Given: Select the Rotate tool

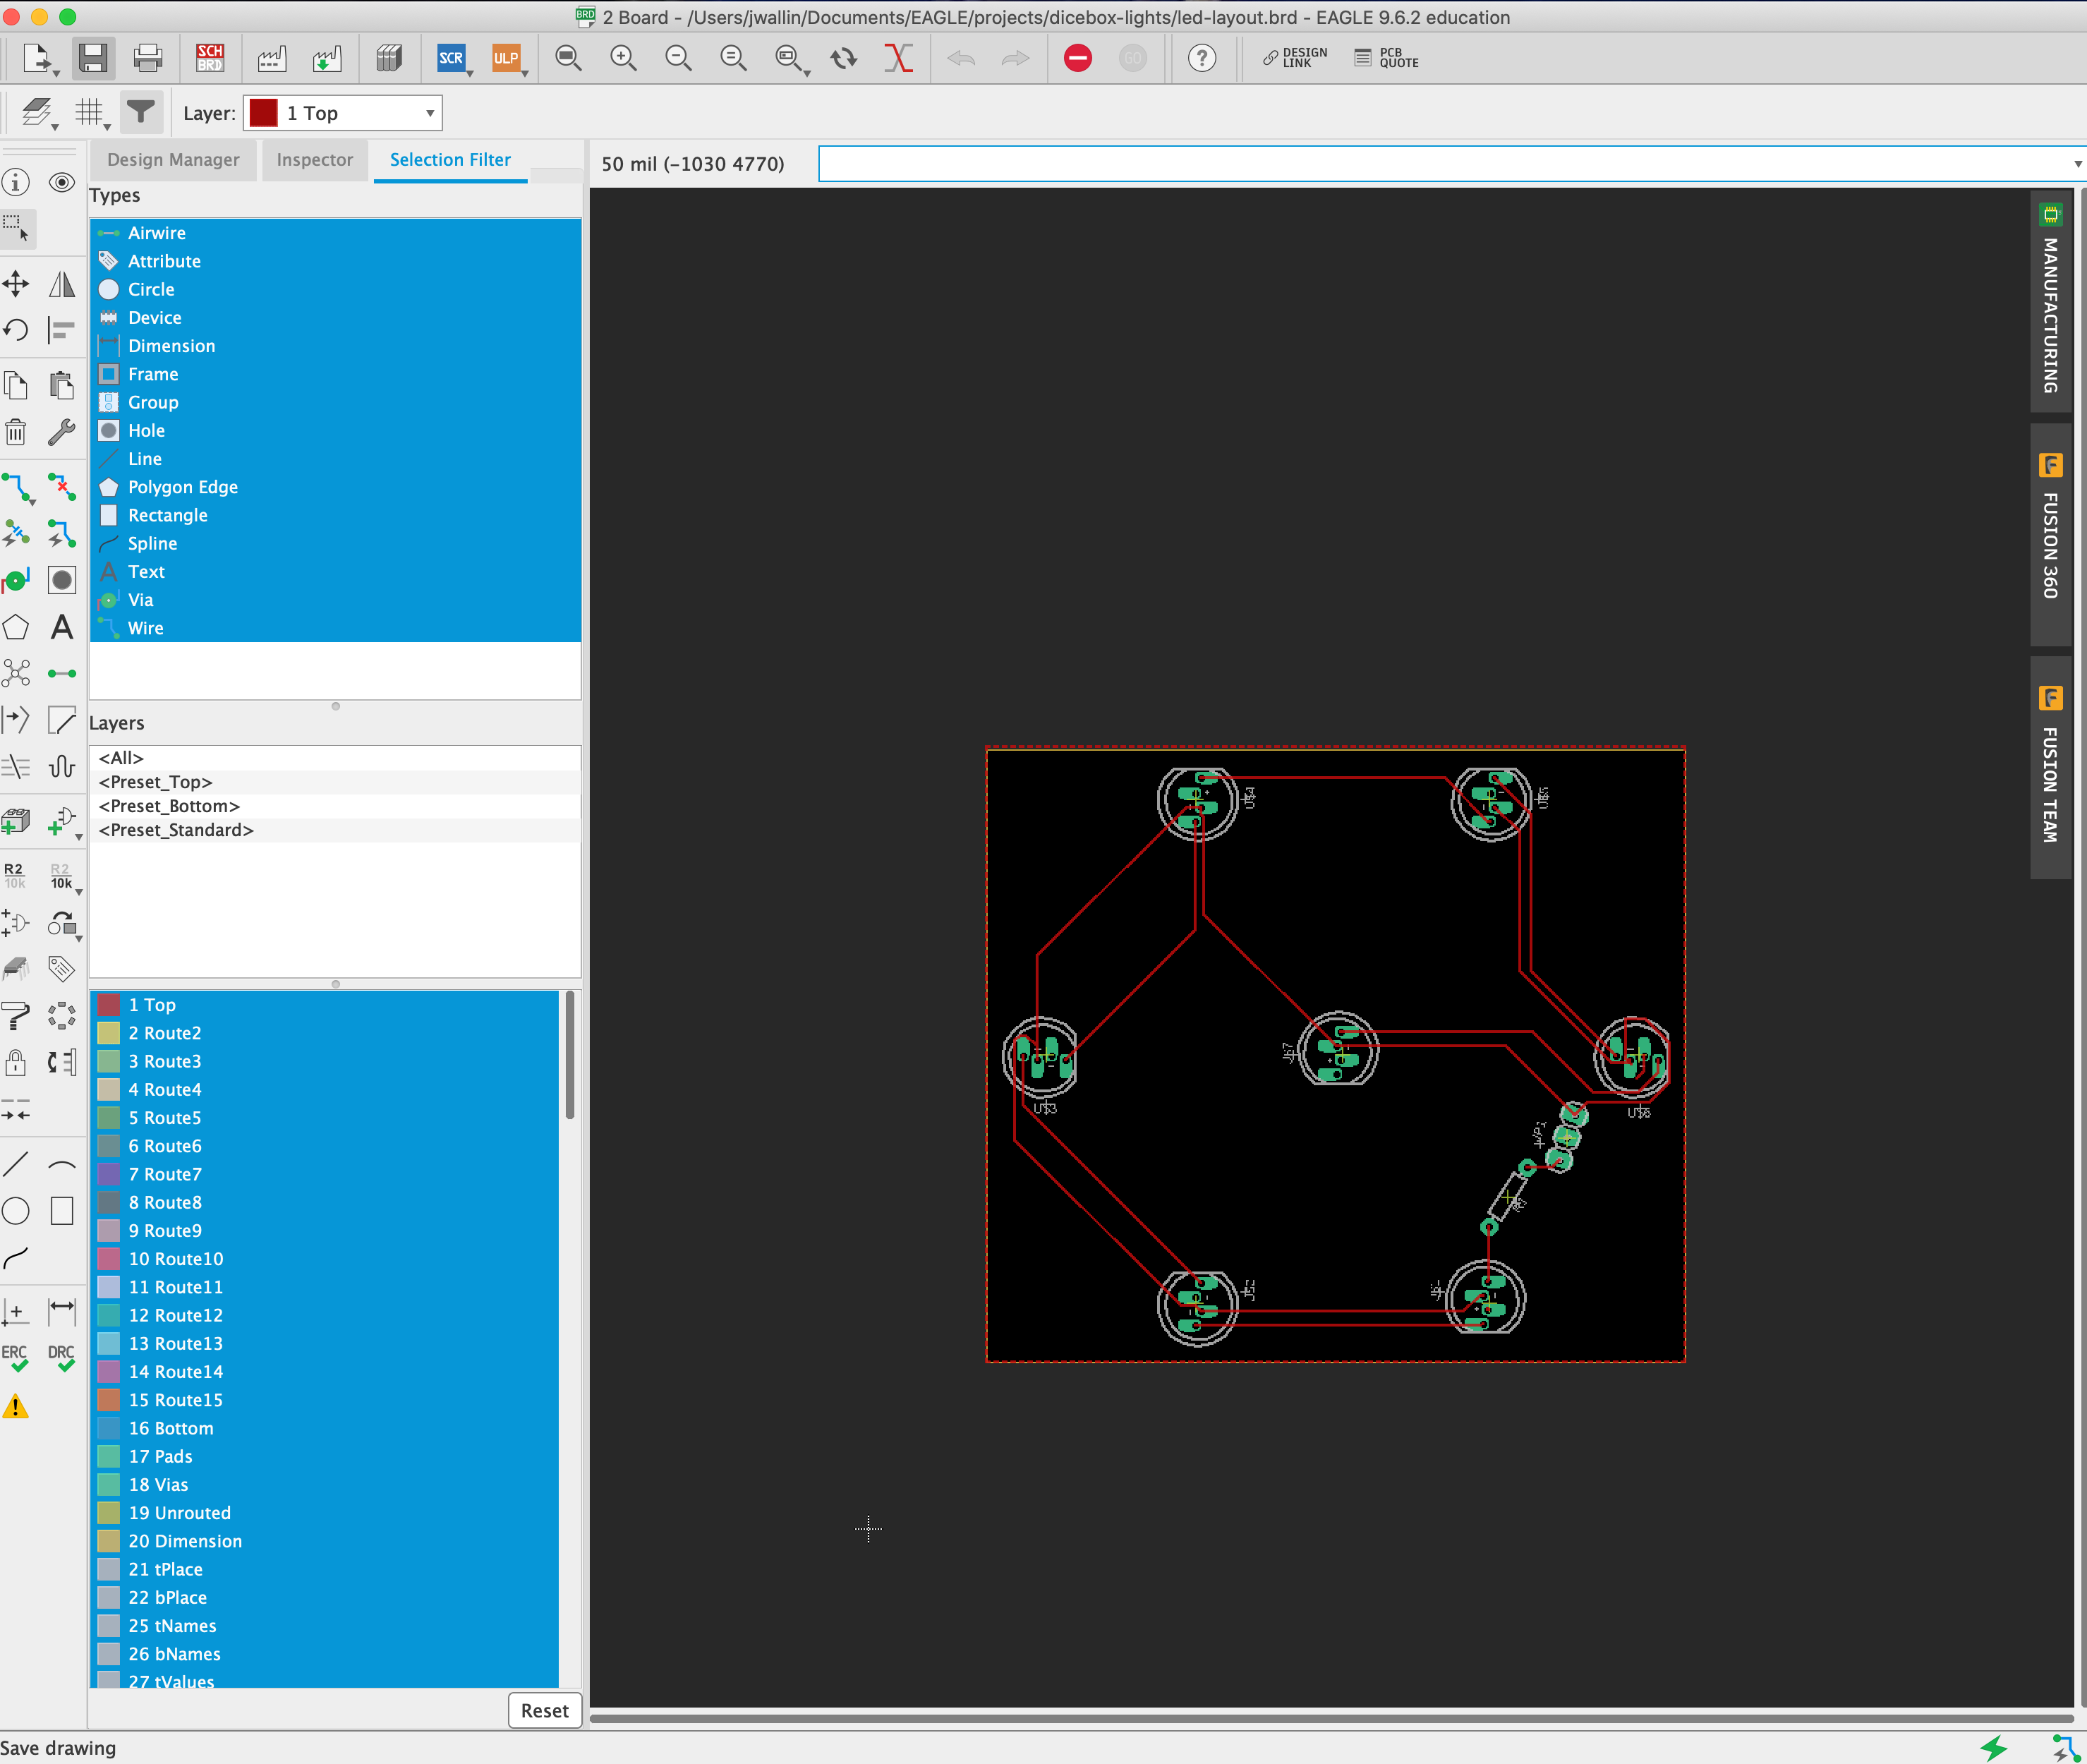Looking at the screenshot, I should pyautogui.click(x=16, y=330).
